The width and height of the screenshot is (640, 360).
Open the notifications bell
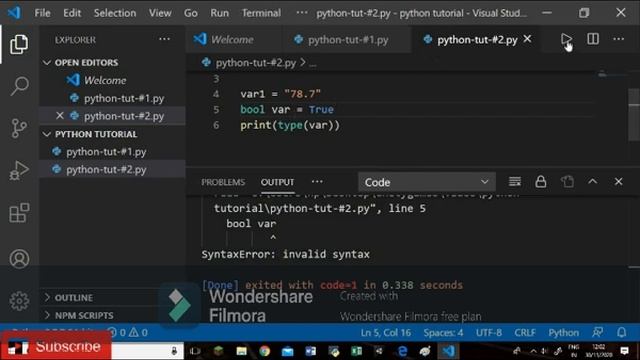click(x=621, y=333)
